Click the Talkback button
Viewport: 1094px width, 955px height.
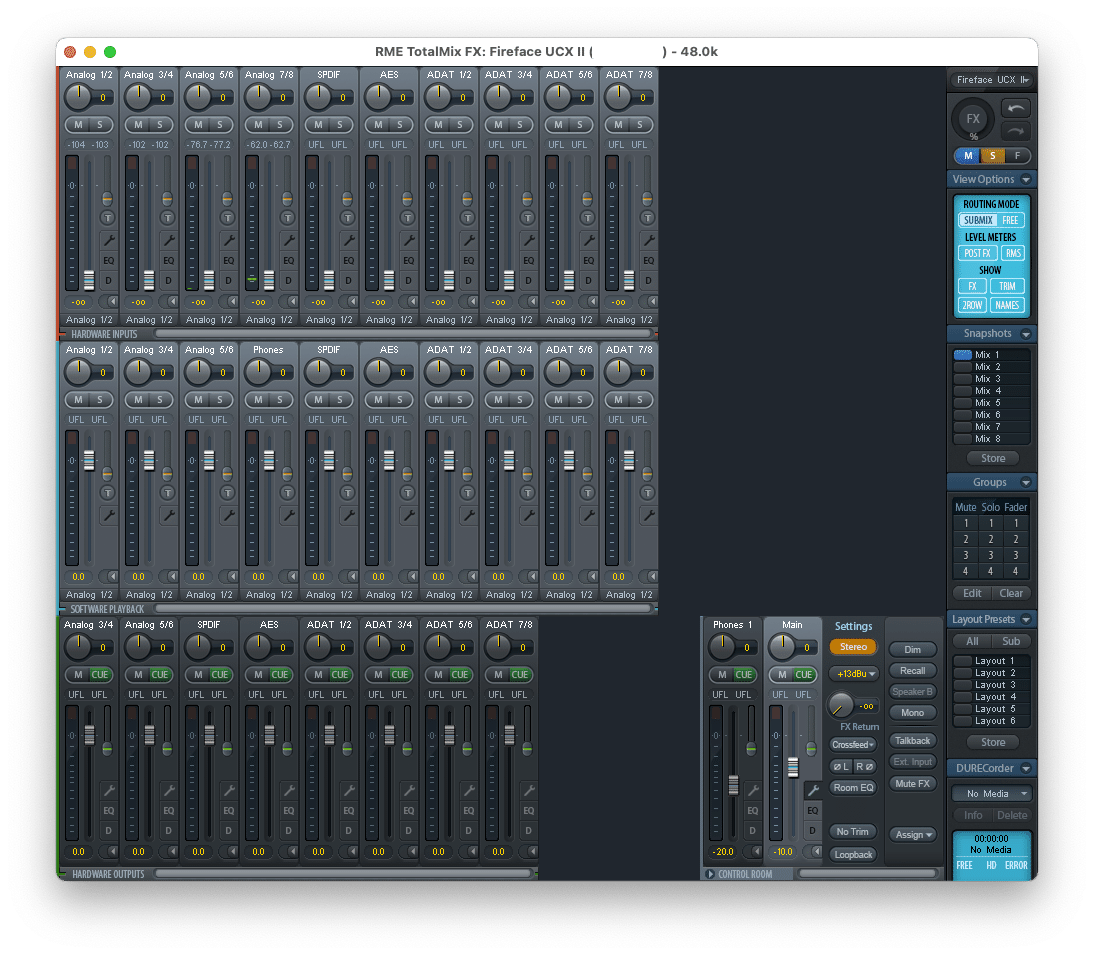point(913,741)
